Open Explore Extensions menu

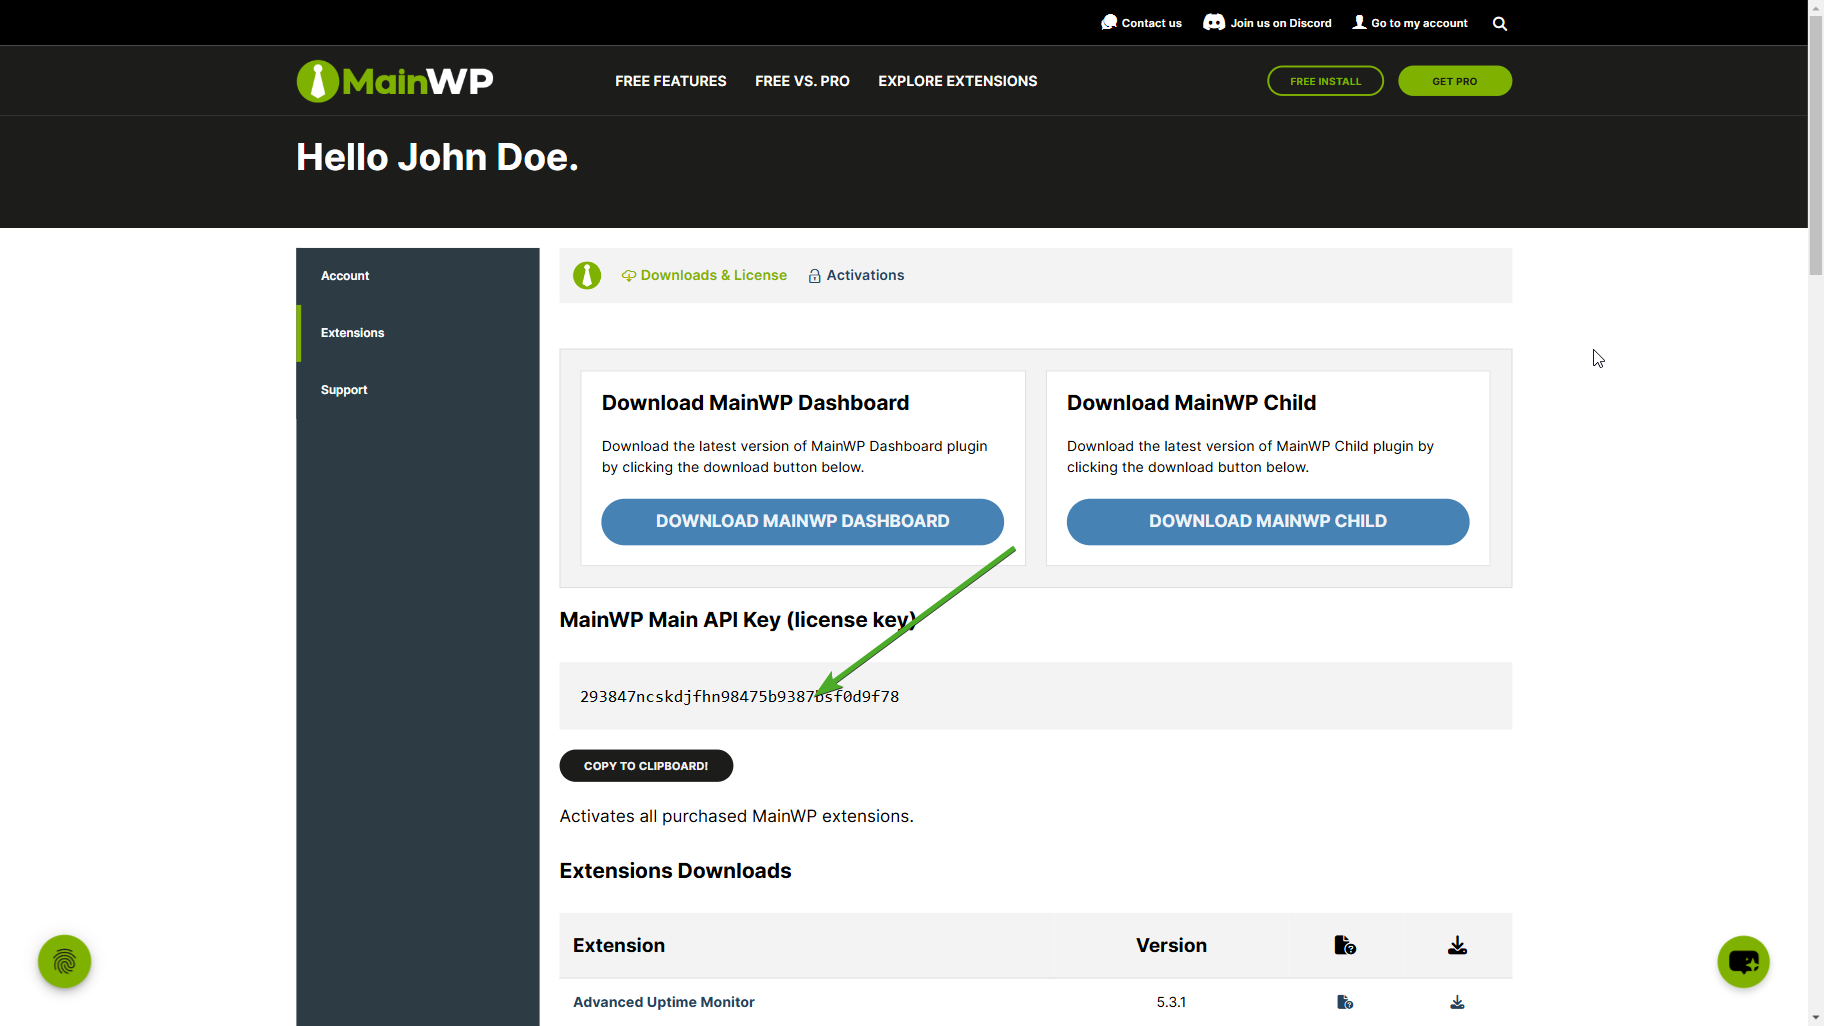pyautogui.click(x=957, y=81)
